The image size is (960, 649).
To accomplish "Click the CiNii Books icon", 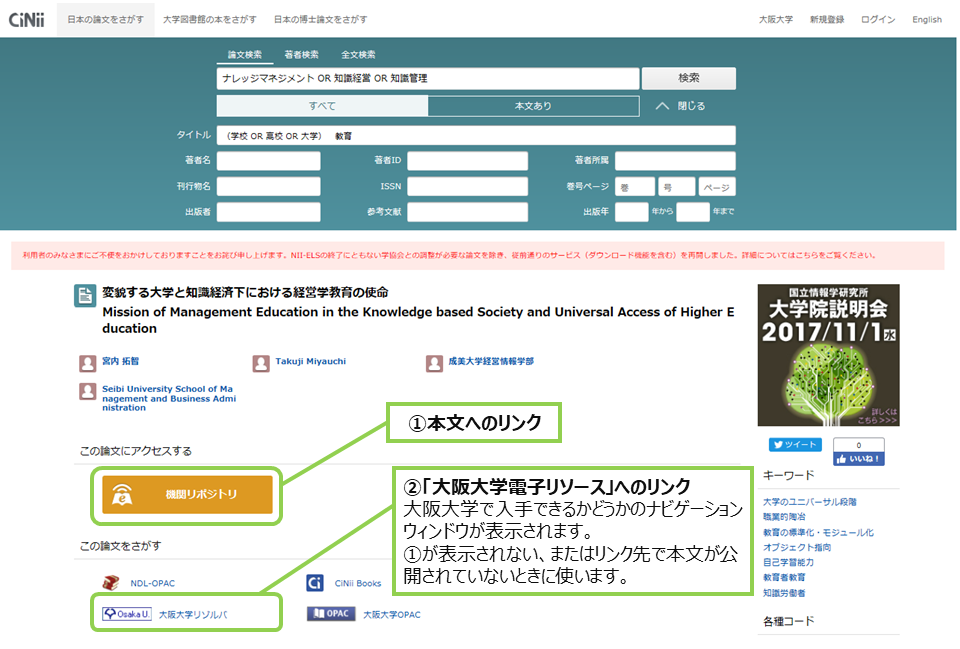I will pos(315,583).
